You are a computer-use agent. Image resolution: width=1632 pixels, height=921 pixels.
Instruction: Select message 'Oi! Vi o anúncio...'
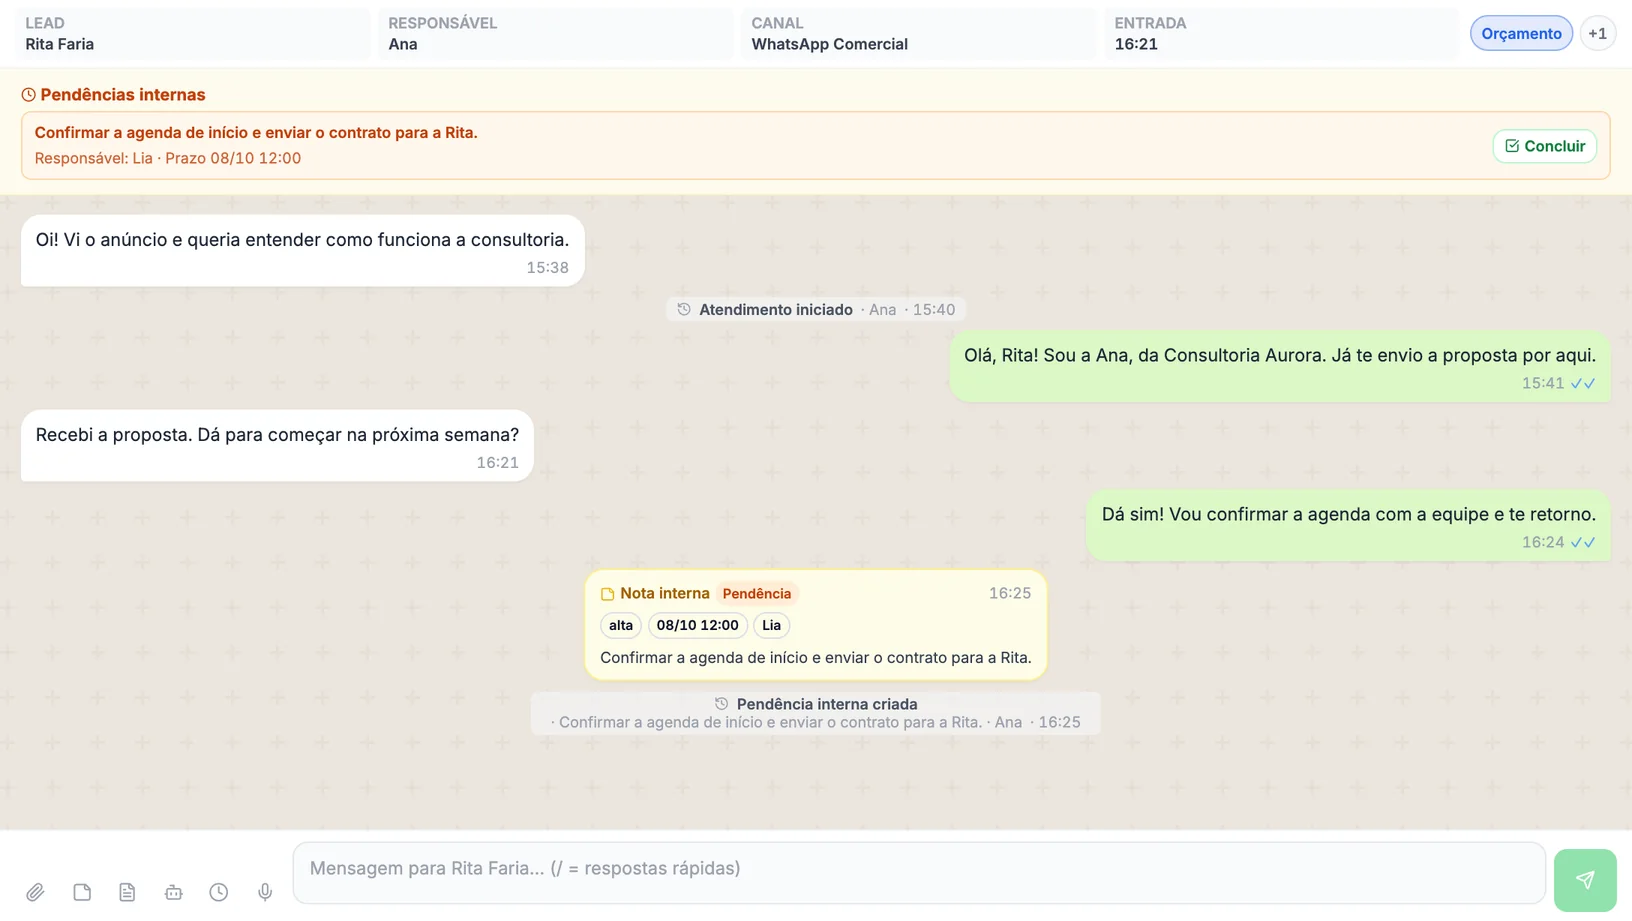(x=302, y=250)
